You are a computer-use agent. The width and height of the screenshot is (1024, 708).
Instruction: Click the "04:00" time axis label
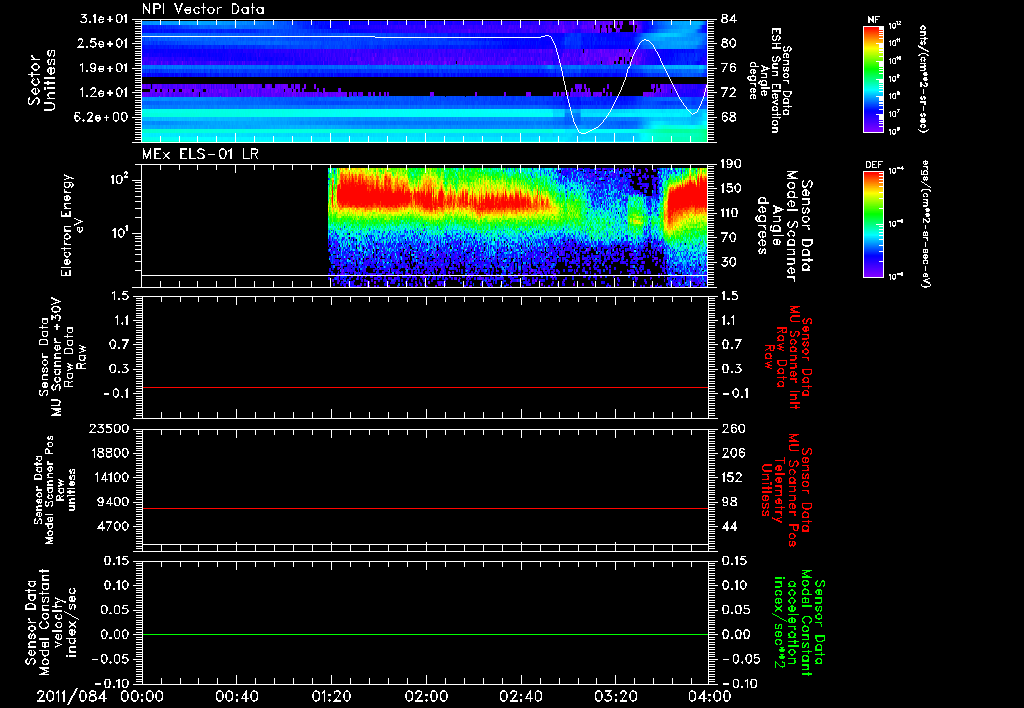(710, 696)
